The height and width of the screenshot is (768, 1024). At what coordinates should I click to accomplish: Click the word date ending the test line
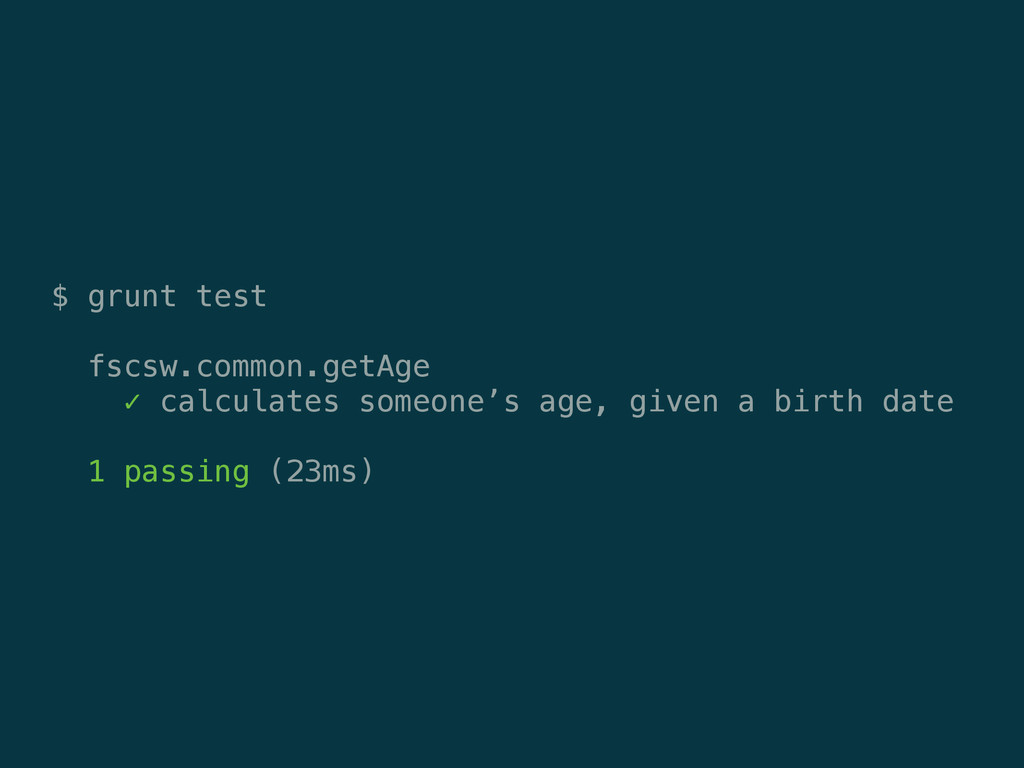(x=918, y=402)
